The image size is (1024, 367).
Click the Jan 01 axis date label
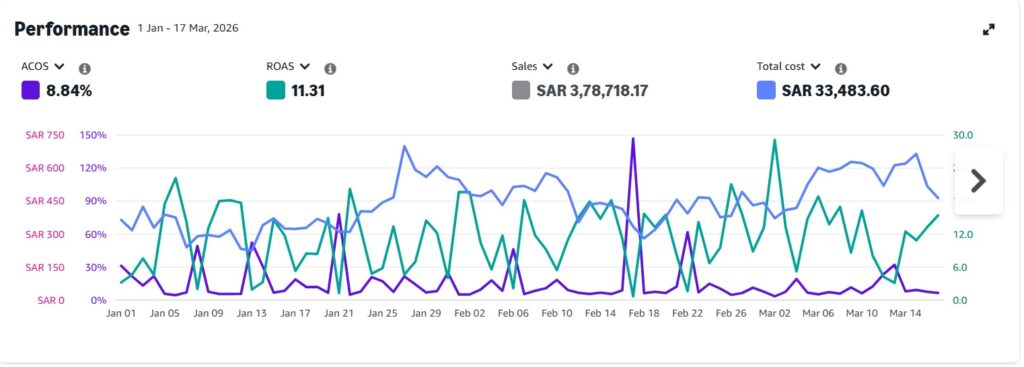121,313
